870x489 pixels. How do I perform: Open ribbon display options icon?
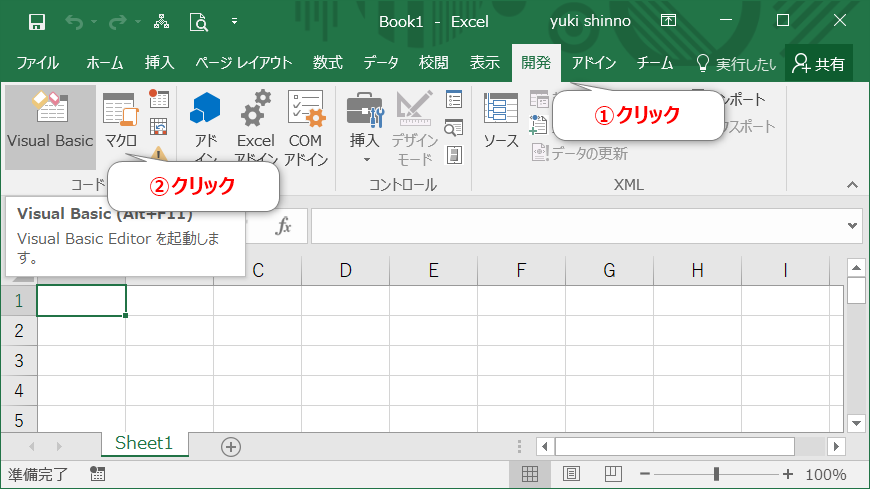668,21
